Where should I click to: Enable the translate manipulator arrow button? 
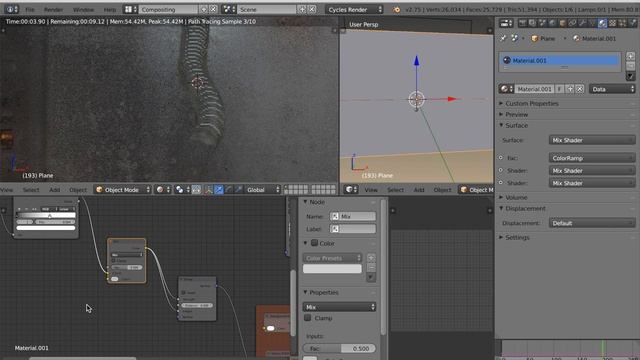tap(219, 190)
